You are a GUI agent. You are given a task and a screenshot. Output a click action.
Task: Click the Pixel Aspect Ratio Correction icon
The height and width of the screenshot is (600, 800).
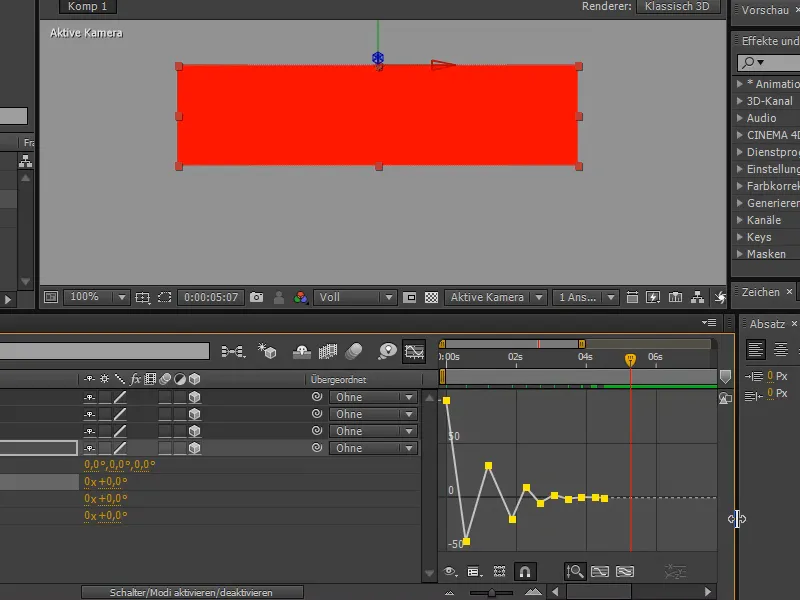click(x=632, y=297)
